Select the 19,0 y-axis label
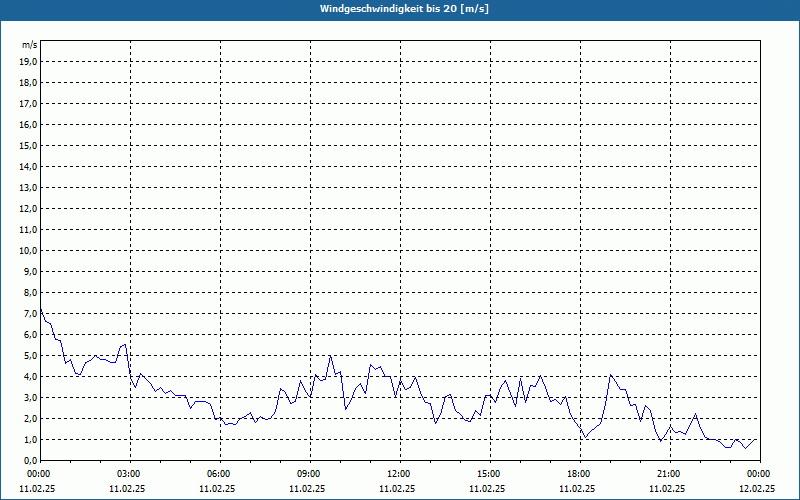 pos(28,62)
